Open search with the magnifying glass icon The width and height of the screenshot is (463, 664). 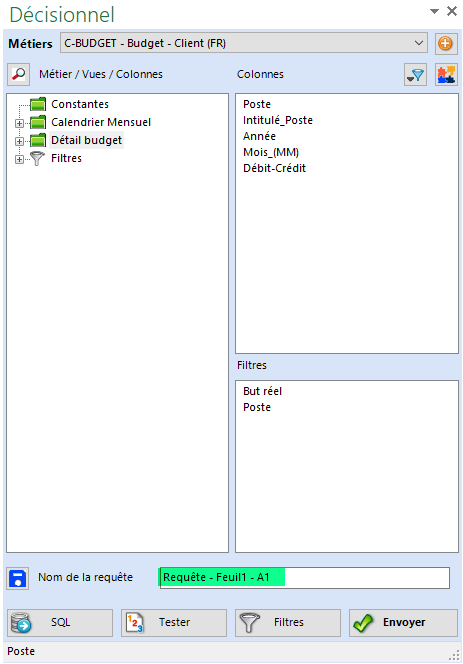(x=18, y=74)
